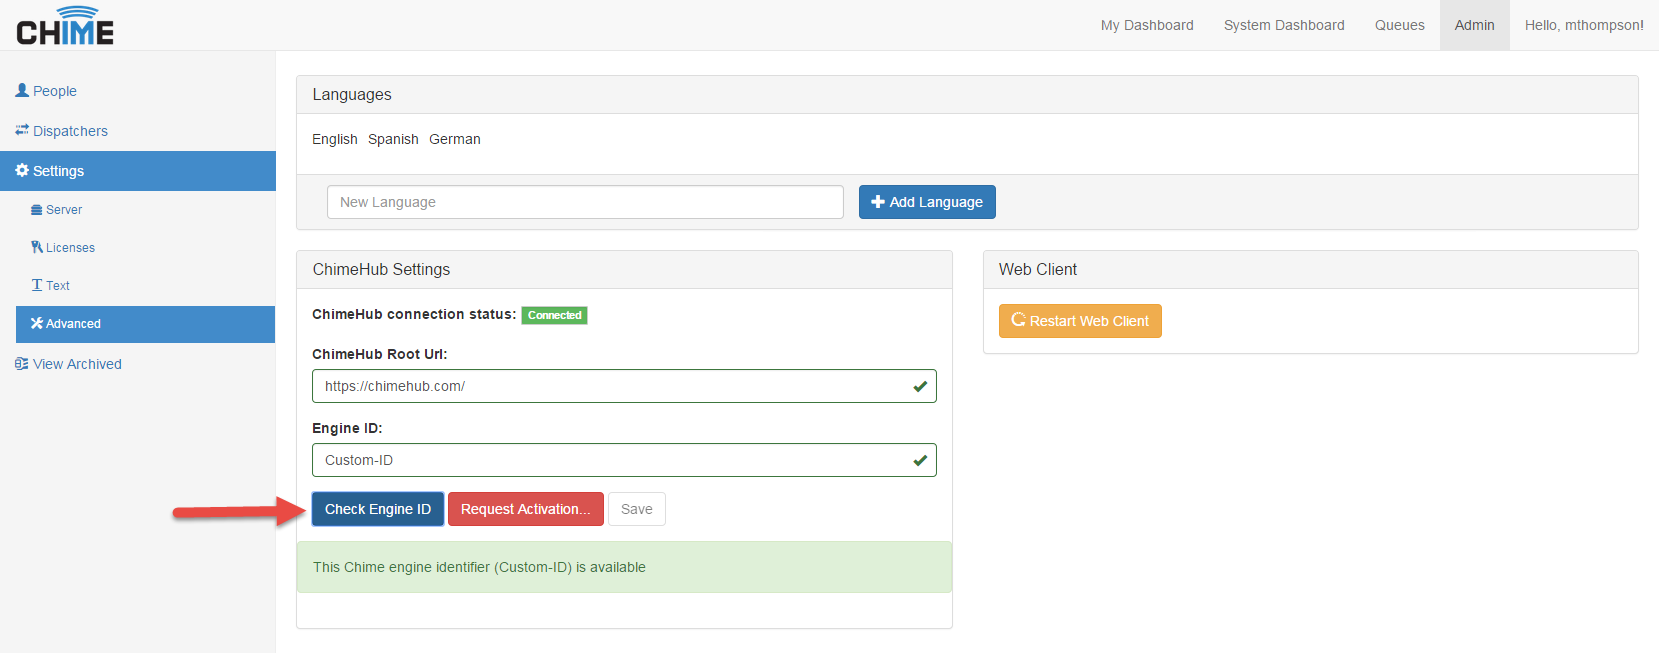The width and height of the screenshot is (1659, 653).
Task: Click the Dispatchers arrows icon
Action: (x=22, y=130)
